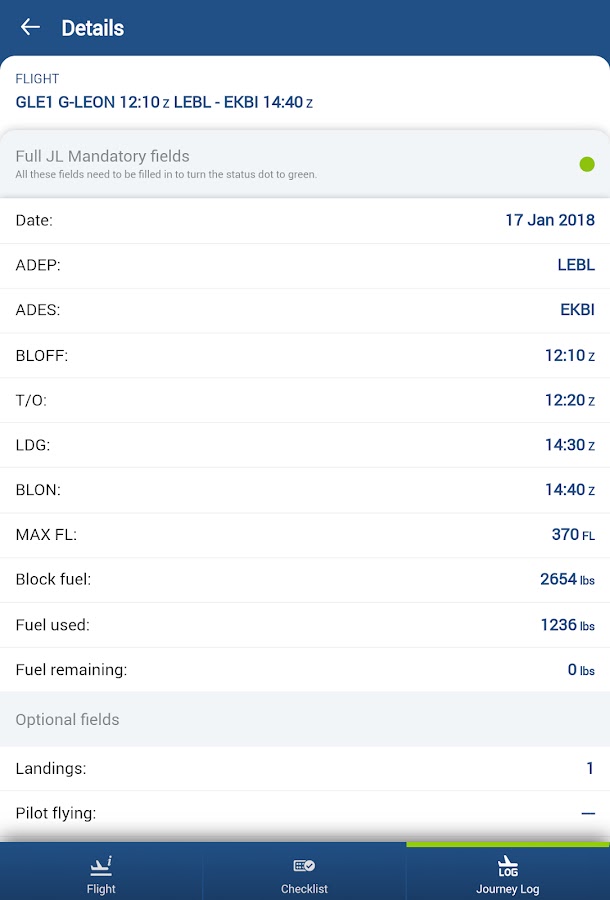610x900 pixels.
Task: Edit the T/O time 12:20
Action: [569, 400]
